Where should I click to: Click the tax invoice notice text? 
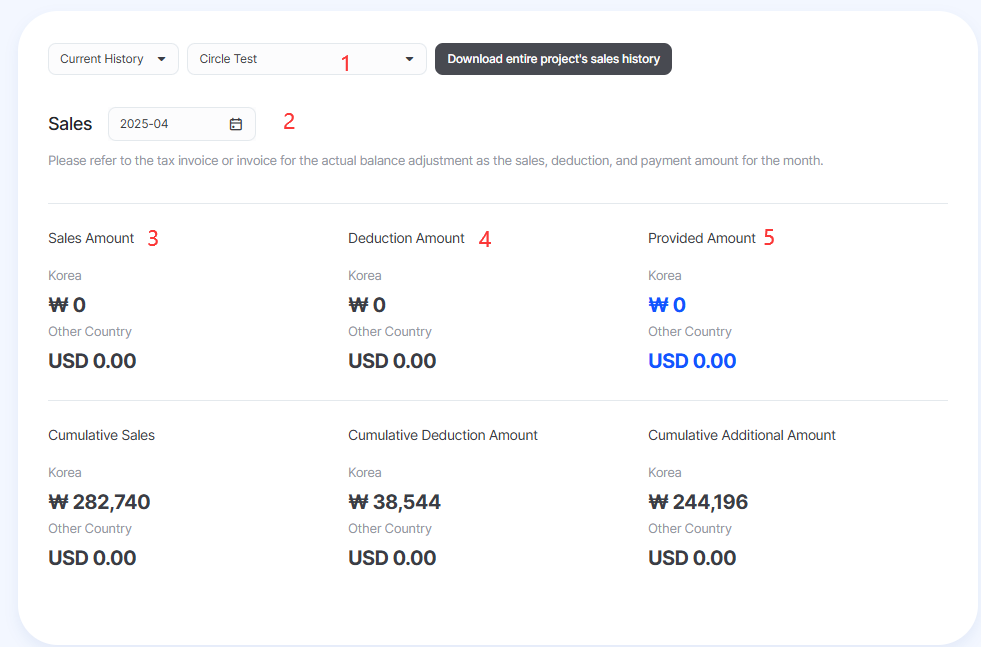435,161
